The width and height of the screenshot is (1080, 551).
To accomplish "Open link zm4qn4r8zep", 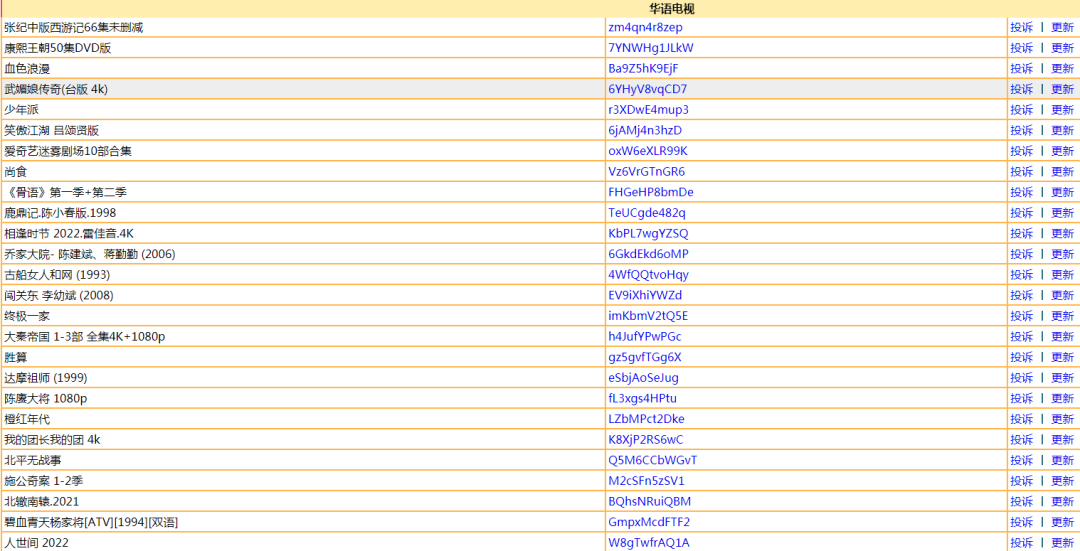I will (x=645, y=28).
